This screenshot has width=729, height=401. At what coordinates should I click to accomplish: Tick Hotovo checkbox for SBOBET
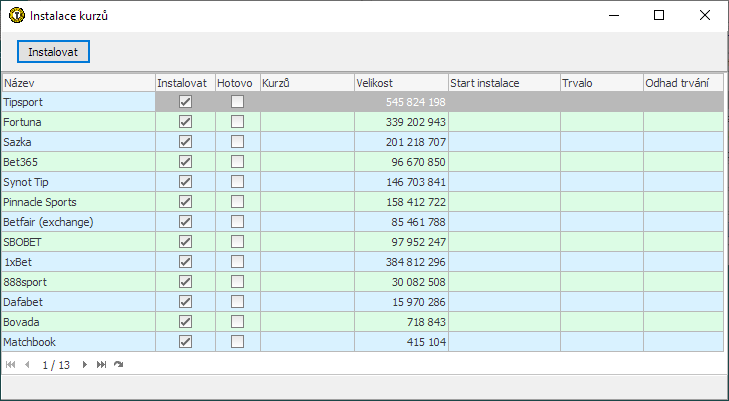pyautogui.click(x=238, y=242)
